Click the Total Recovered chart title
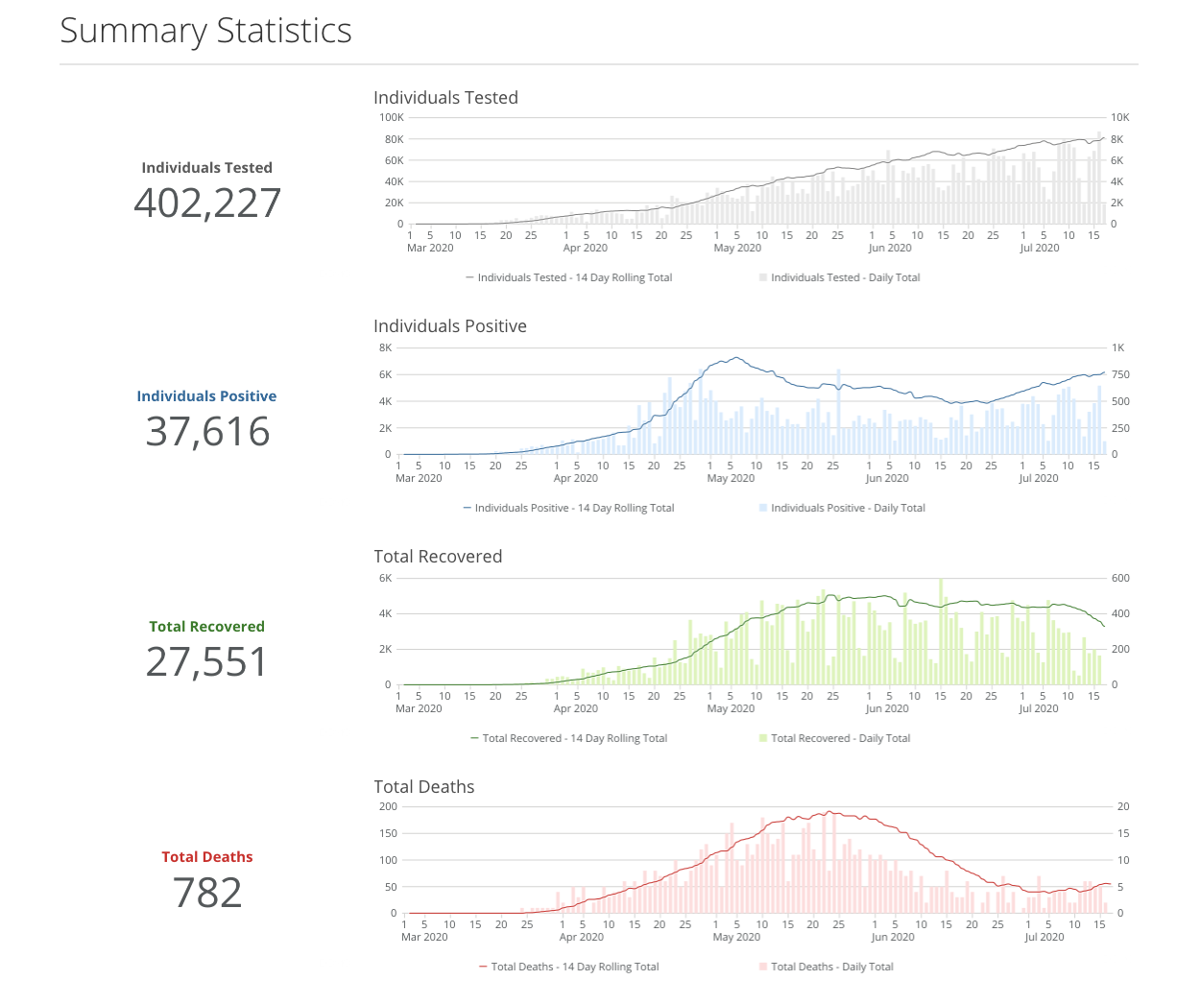 click(x=437, y=556)
